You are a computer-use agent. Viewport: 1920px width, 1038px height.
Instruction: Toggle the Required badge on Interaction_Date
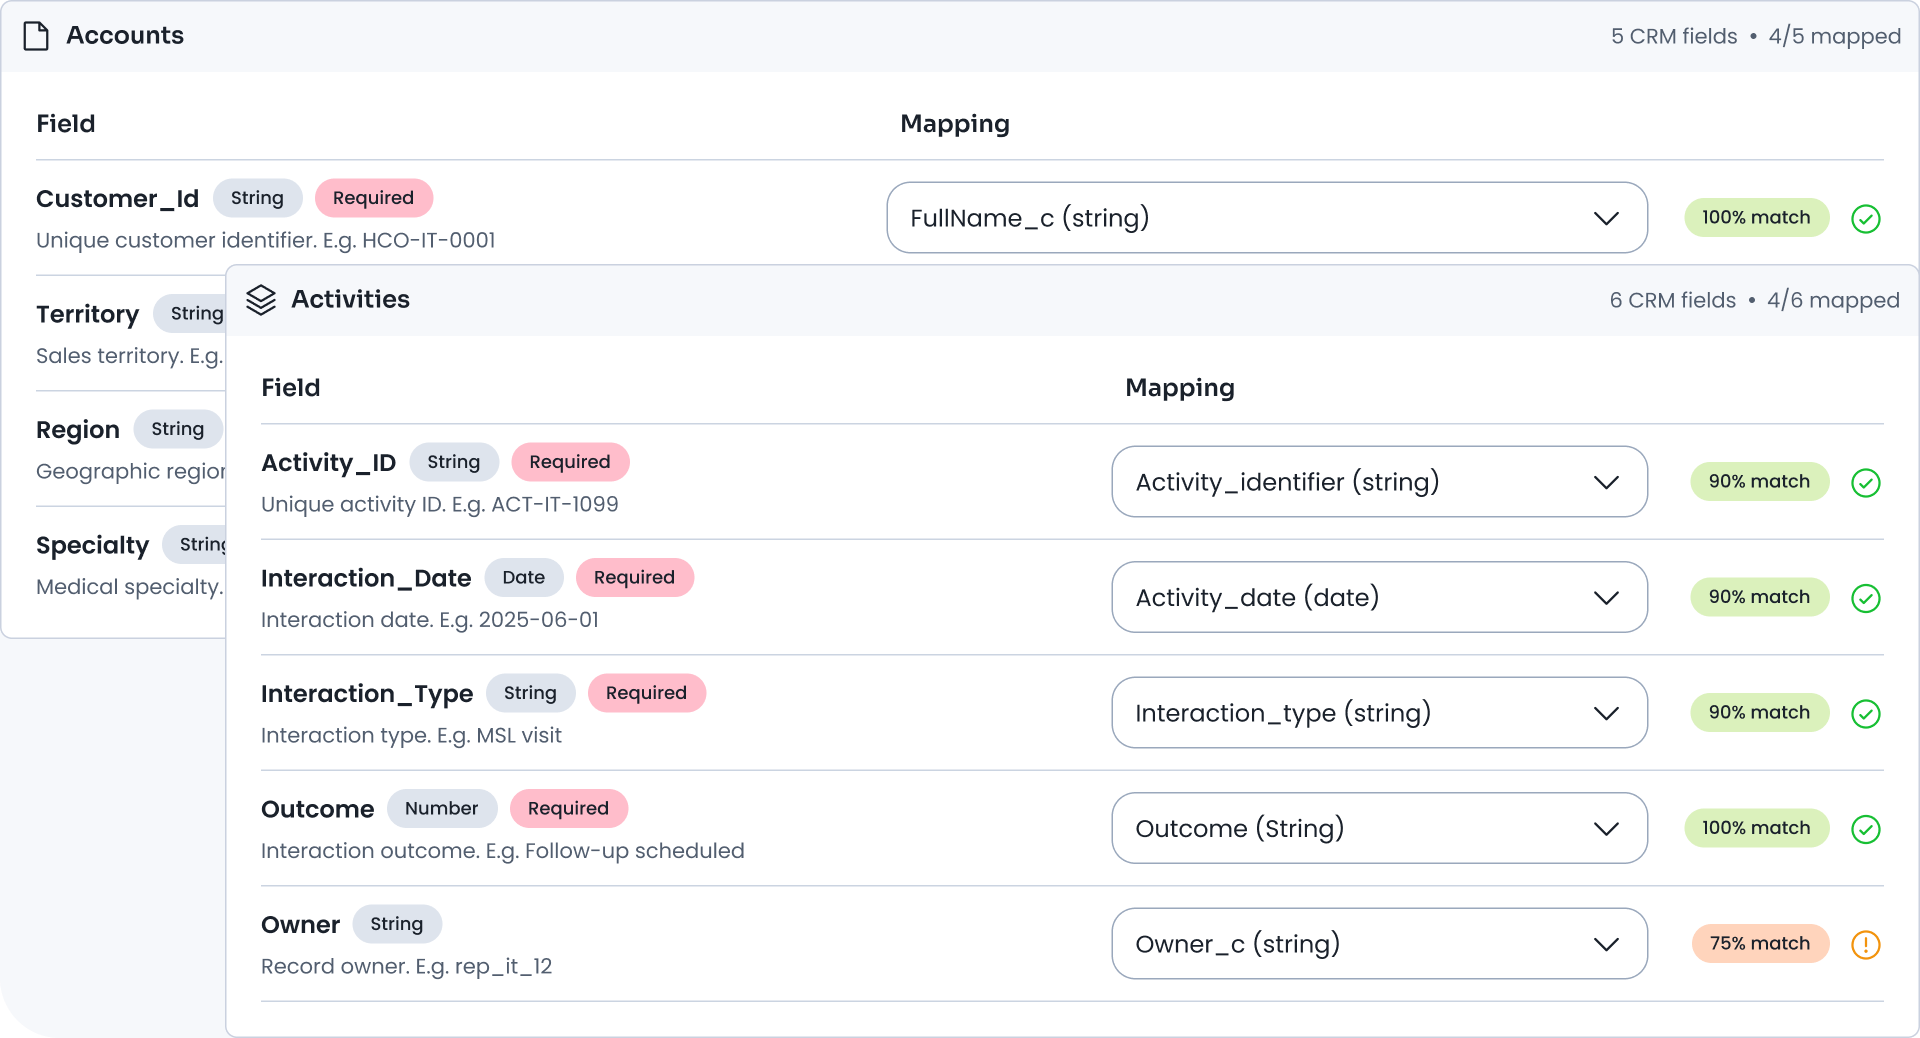click(634, 577)
